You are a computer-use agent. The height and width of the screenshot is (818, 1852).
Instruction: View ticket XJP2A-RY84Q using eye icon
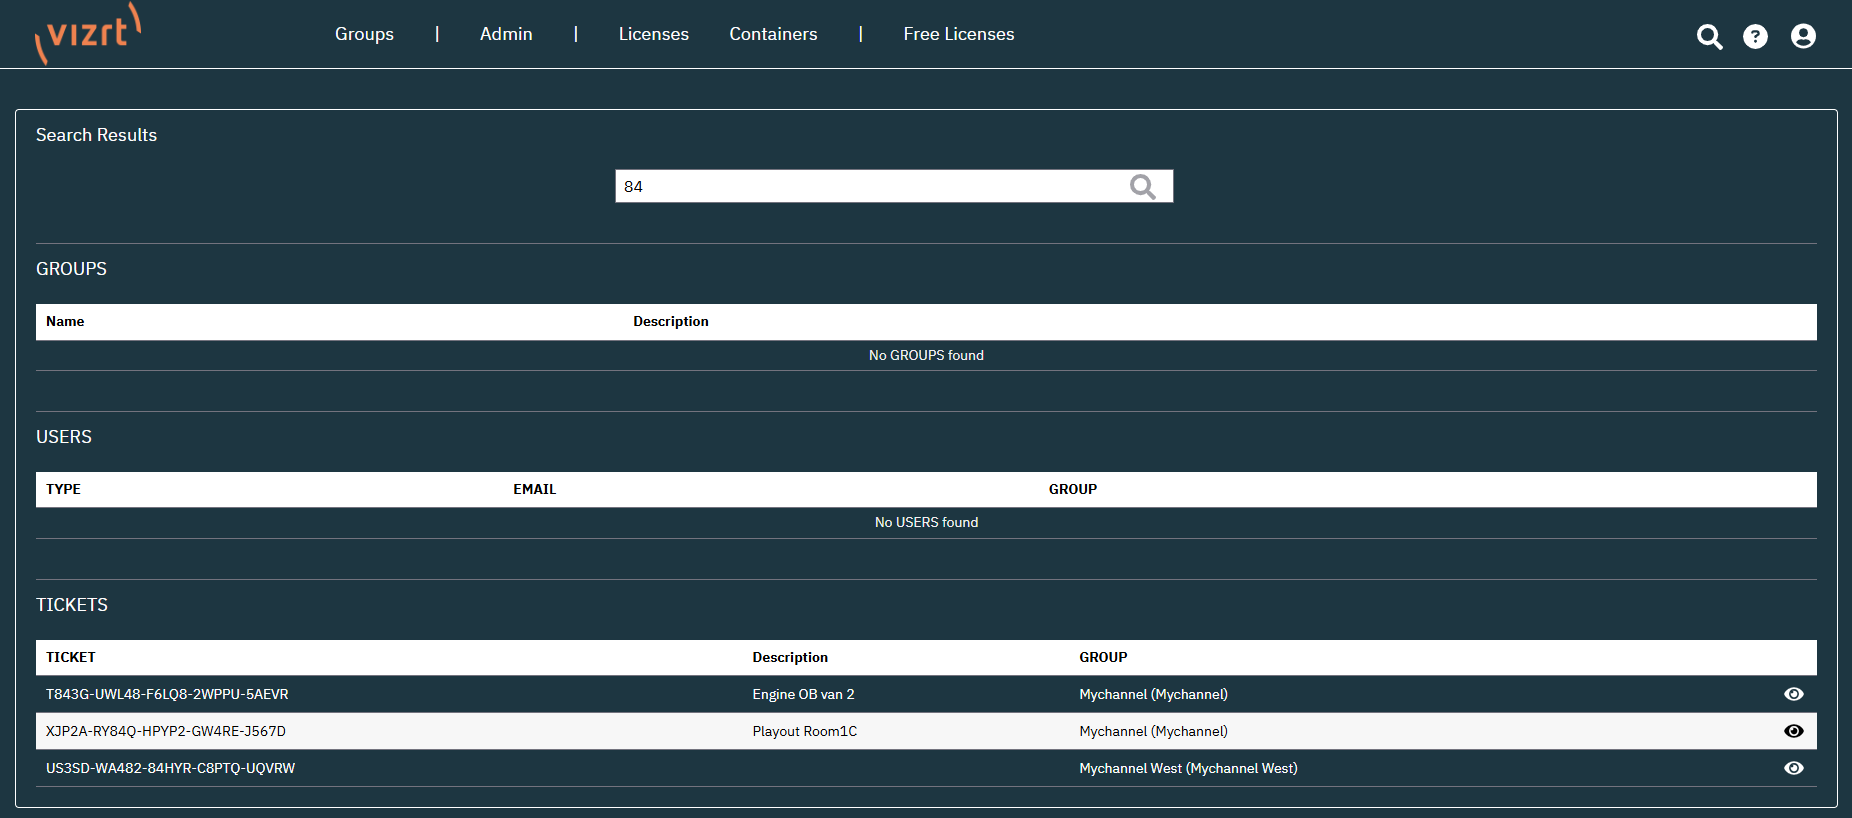pos(1794,731)
